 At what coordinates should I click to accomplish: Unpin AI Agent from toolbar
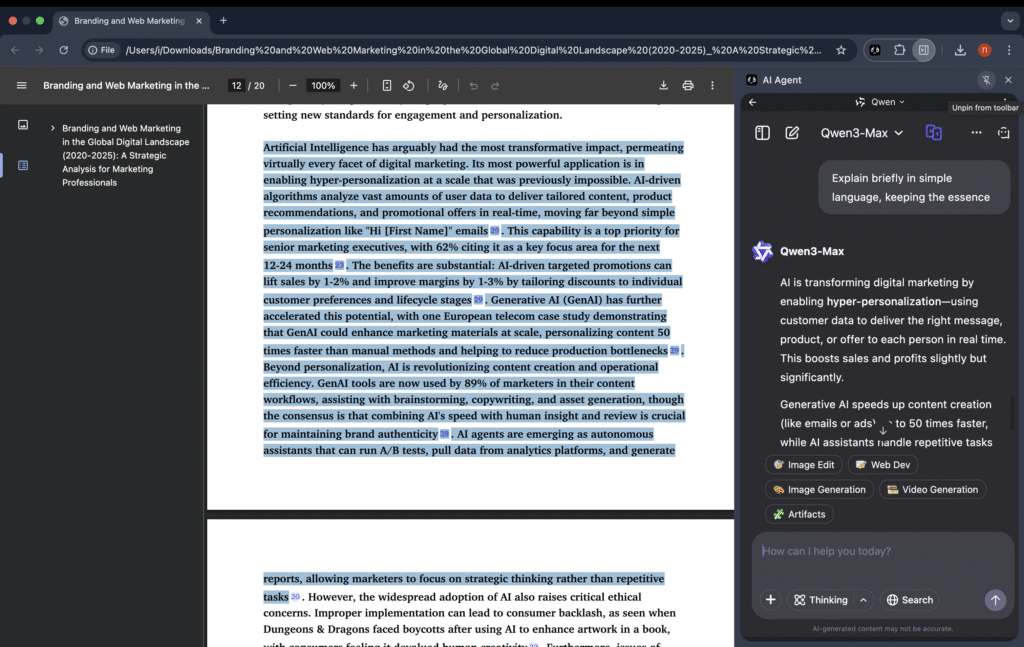986,80
